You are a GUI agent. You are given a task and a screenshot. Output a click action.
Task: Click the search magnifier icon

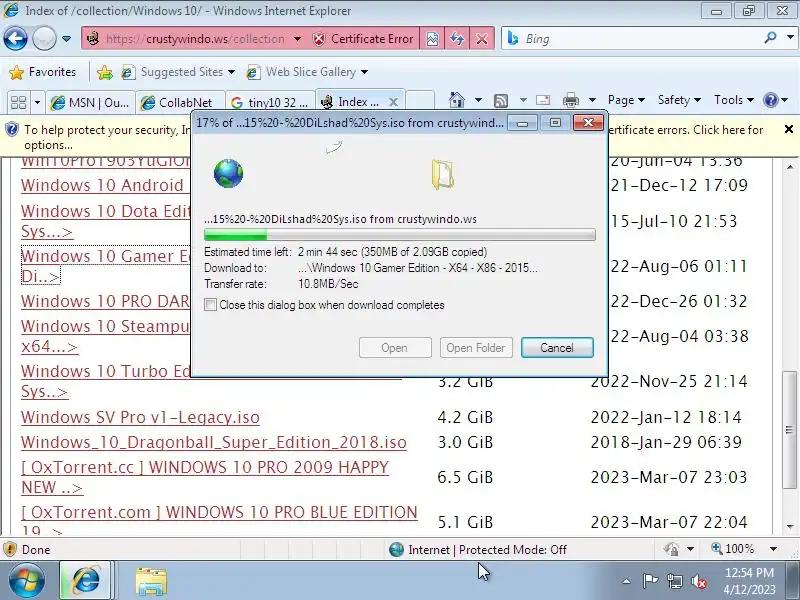[x=770, y=37]
